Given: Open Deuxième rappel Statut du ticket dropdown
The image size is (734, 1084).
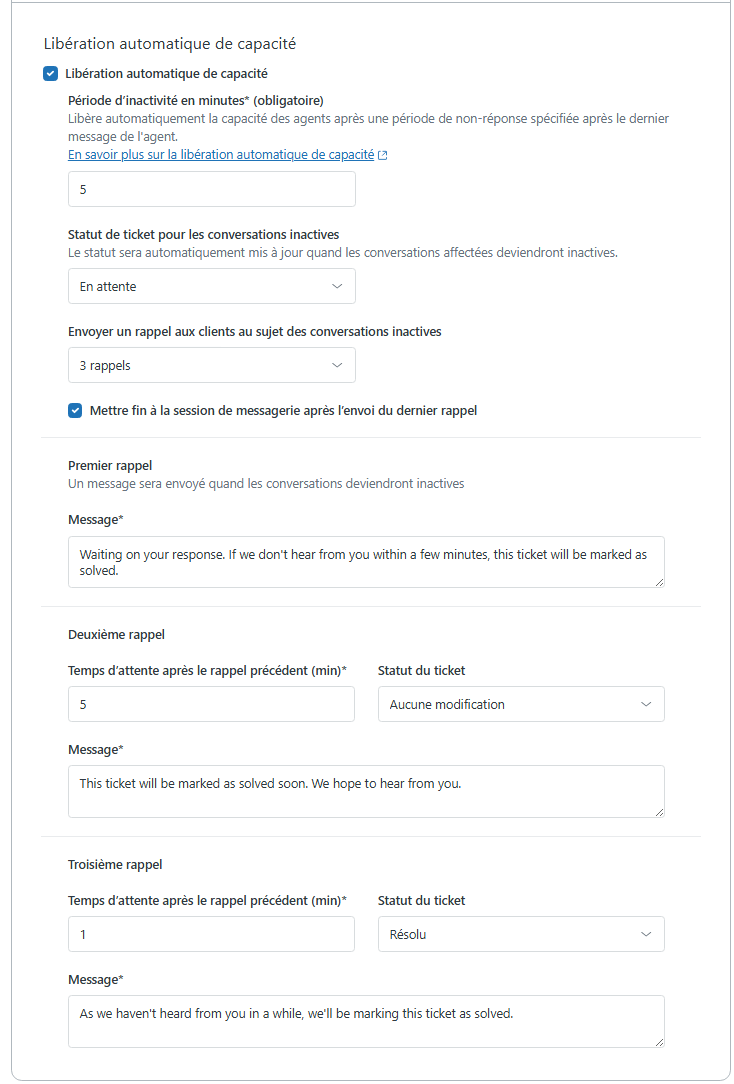Looking at the screenshot, I should point(520,704).
